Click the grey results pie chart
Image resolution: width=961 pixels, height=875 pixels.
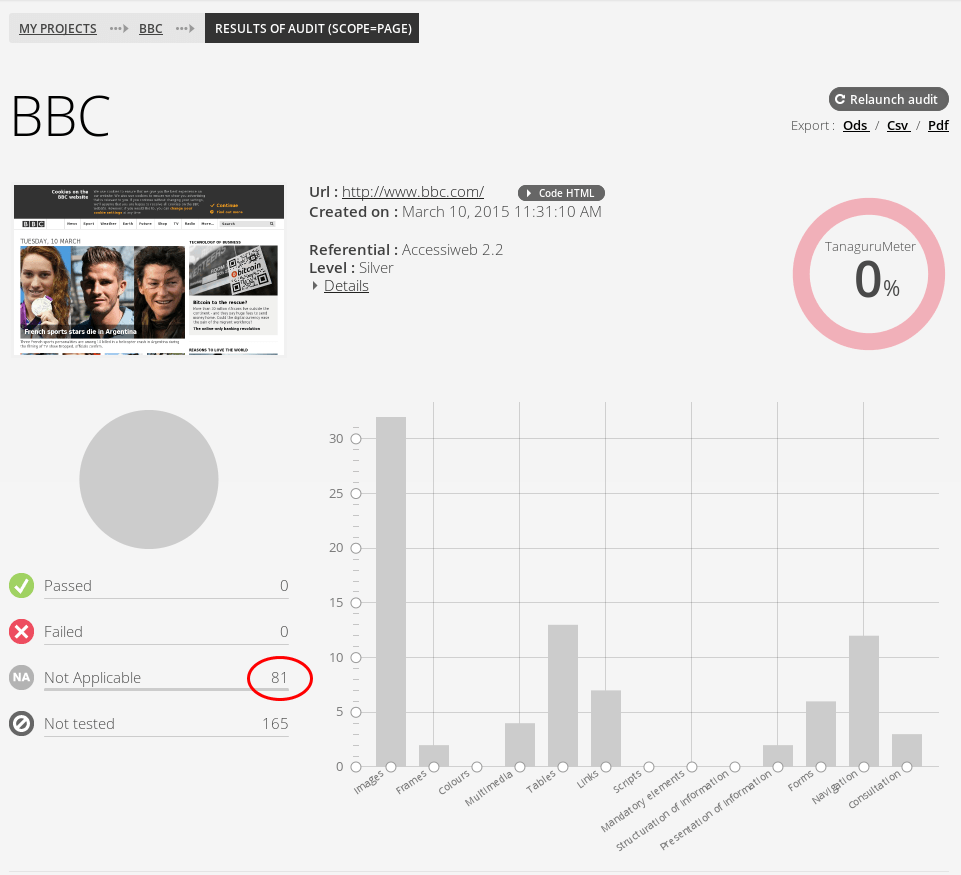[149, 479]
